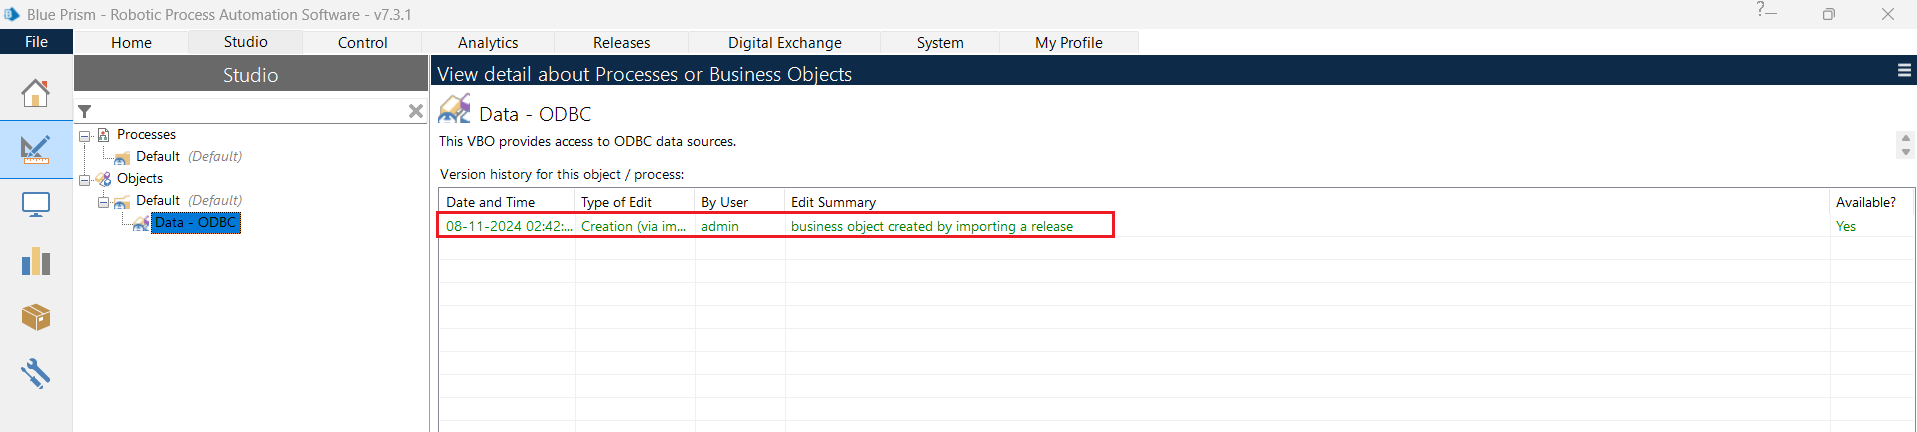The image size is (1917, 432).
Task: Go to the My Profile tab
Action: click(1068, 42)
